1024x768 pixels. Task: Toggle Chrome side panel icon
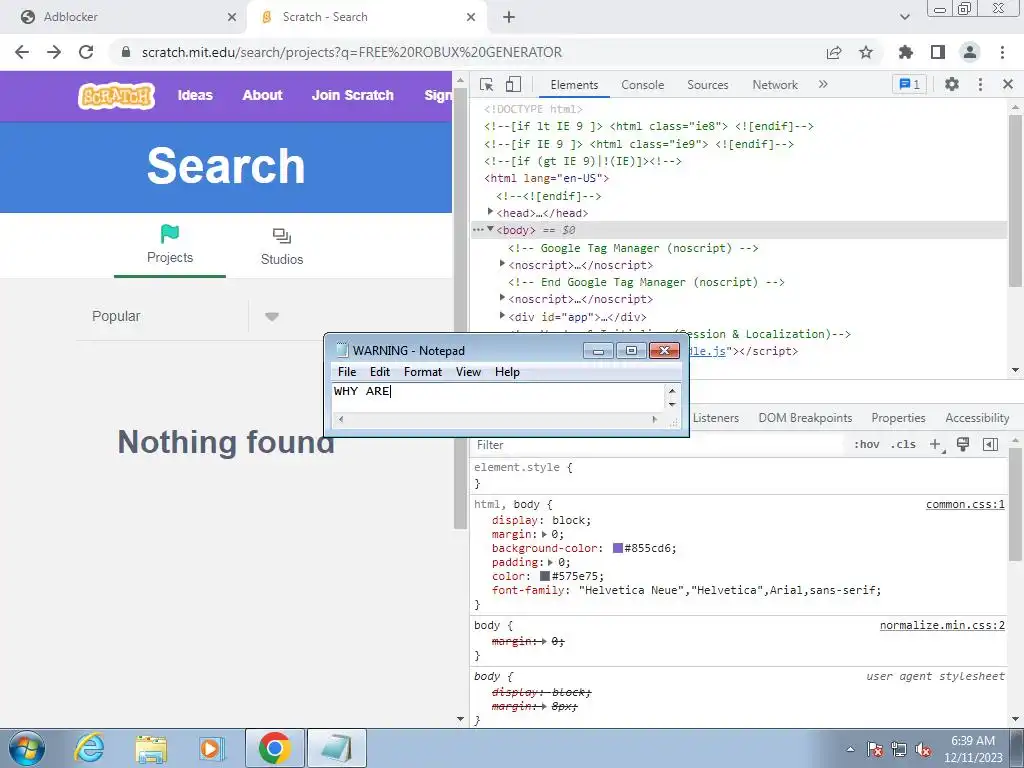pos(938,52)
